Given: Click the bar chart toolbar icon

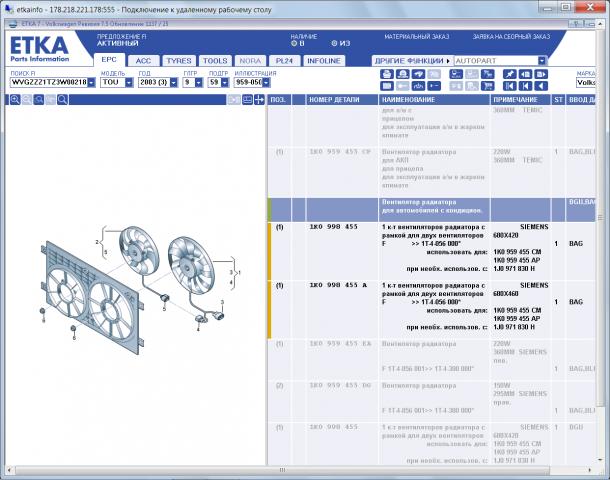Looking at the screenshot, I should click(x=419, y=86).
